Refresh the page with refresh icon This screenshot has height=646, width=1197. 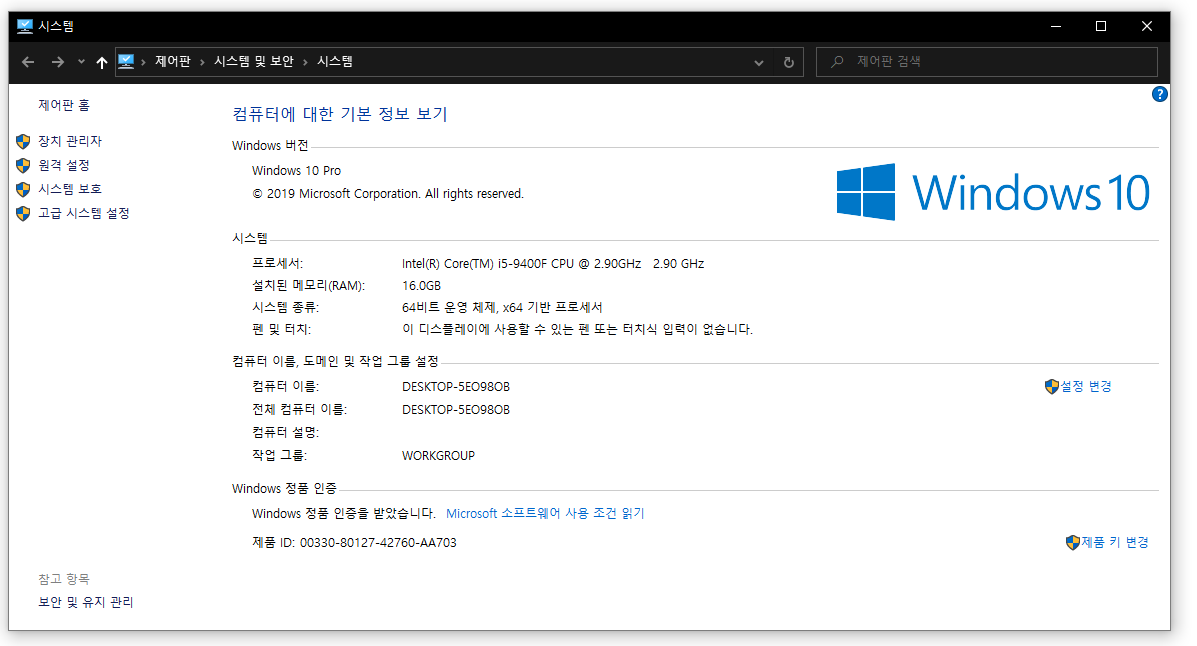(789, 62)
